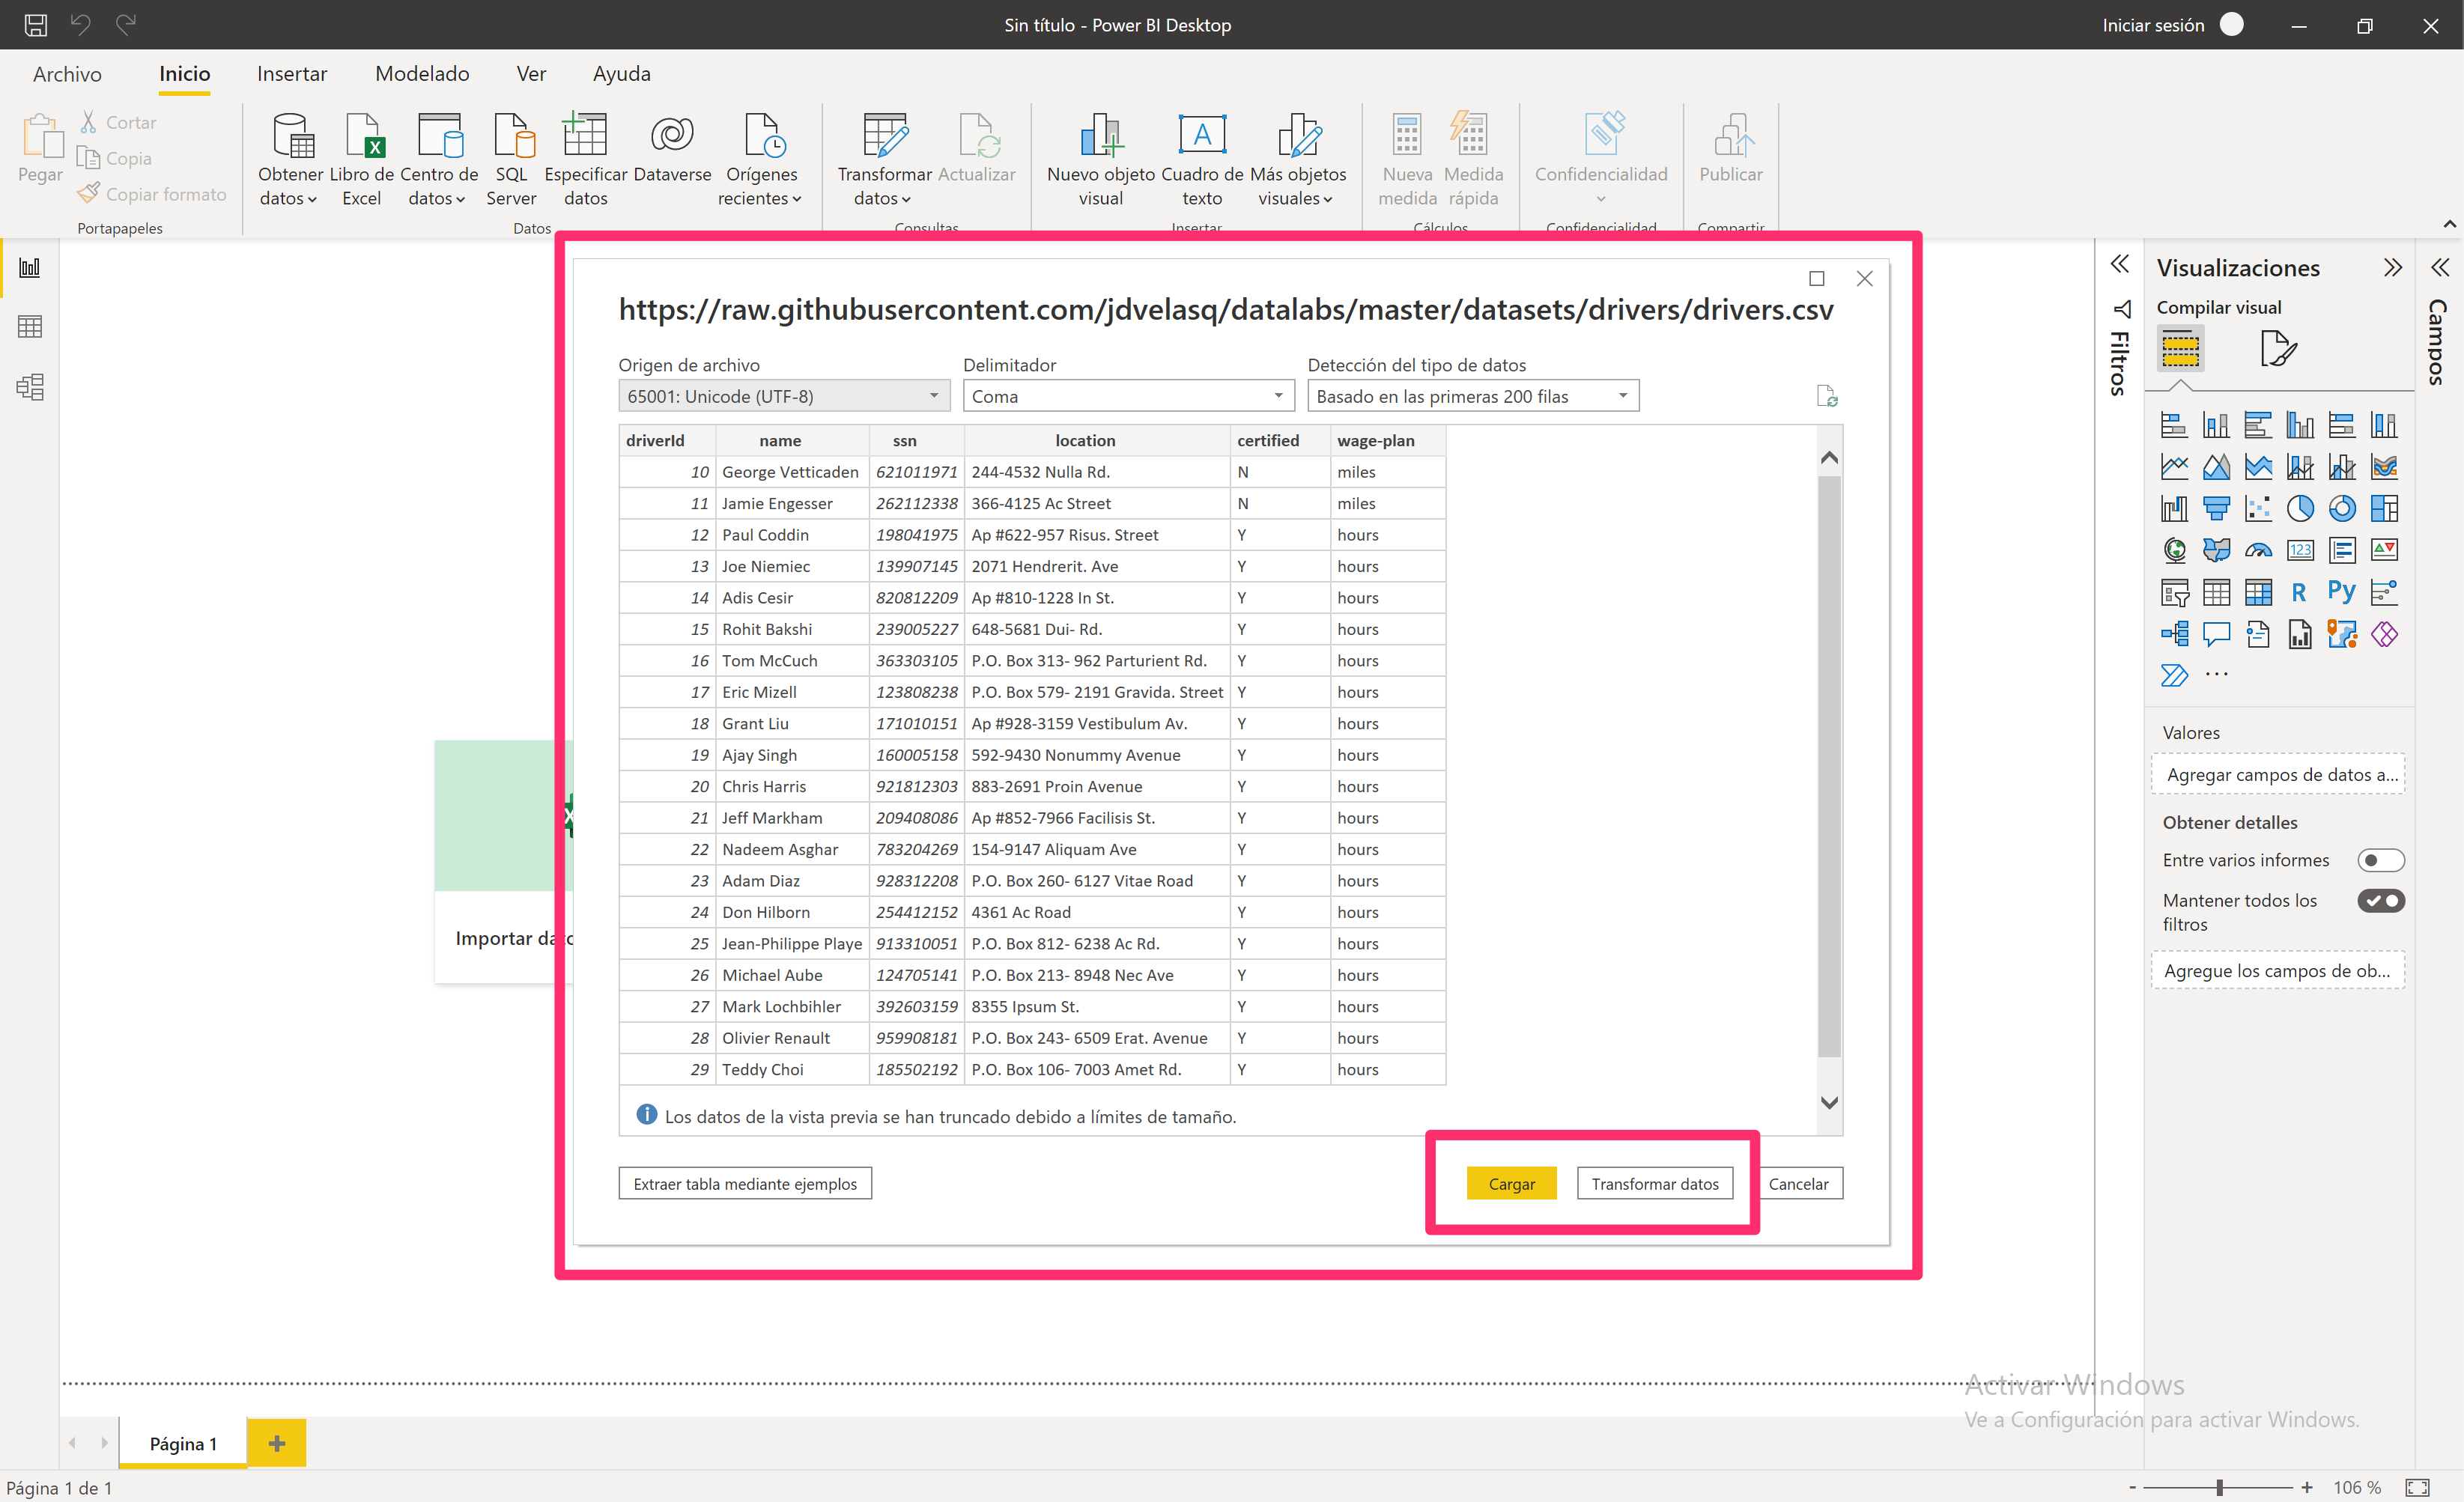Select Power Apps visual icon
The height and width of the screenshot is (1502, 2464).
pyautogui.click(x=2384, y=634)
